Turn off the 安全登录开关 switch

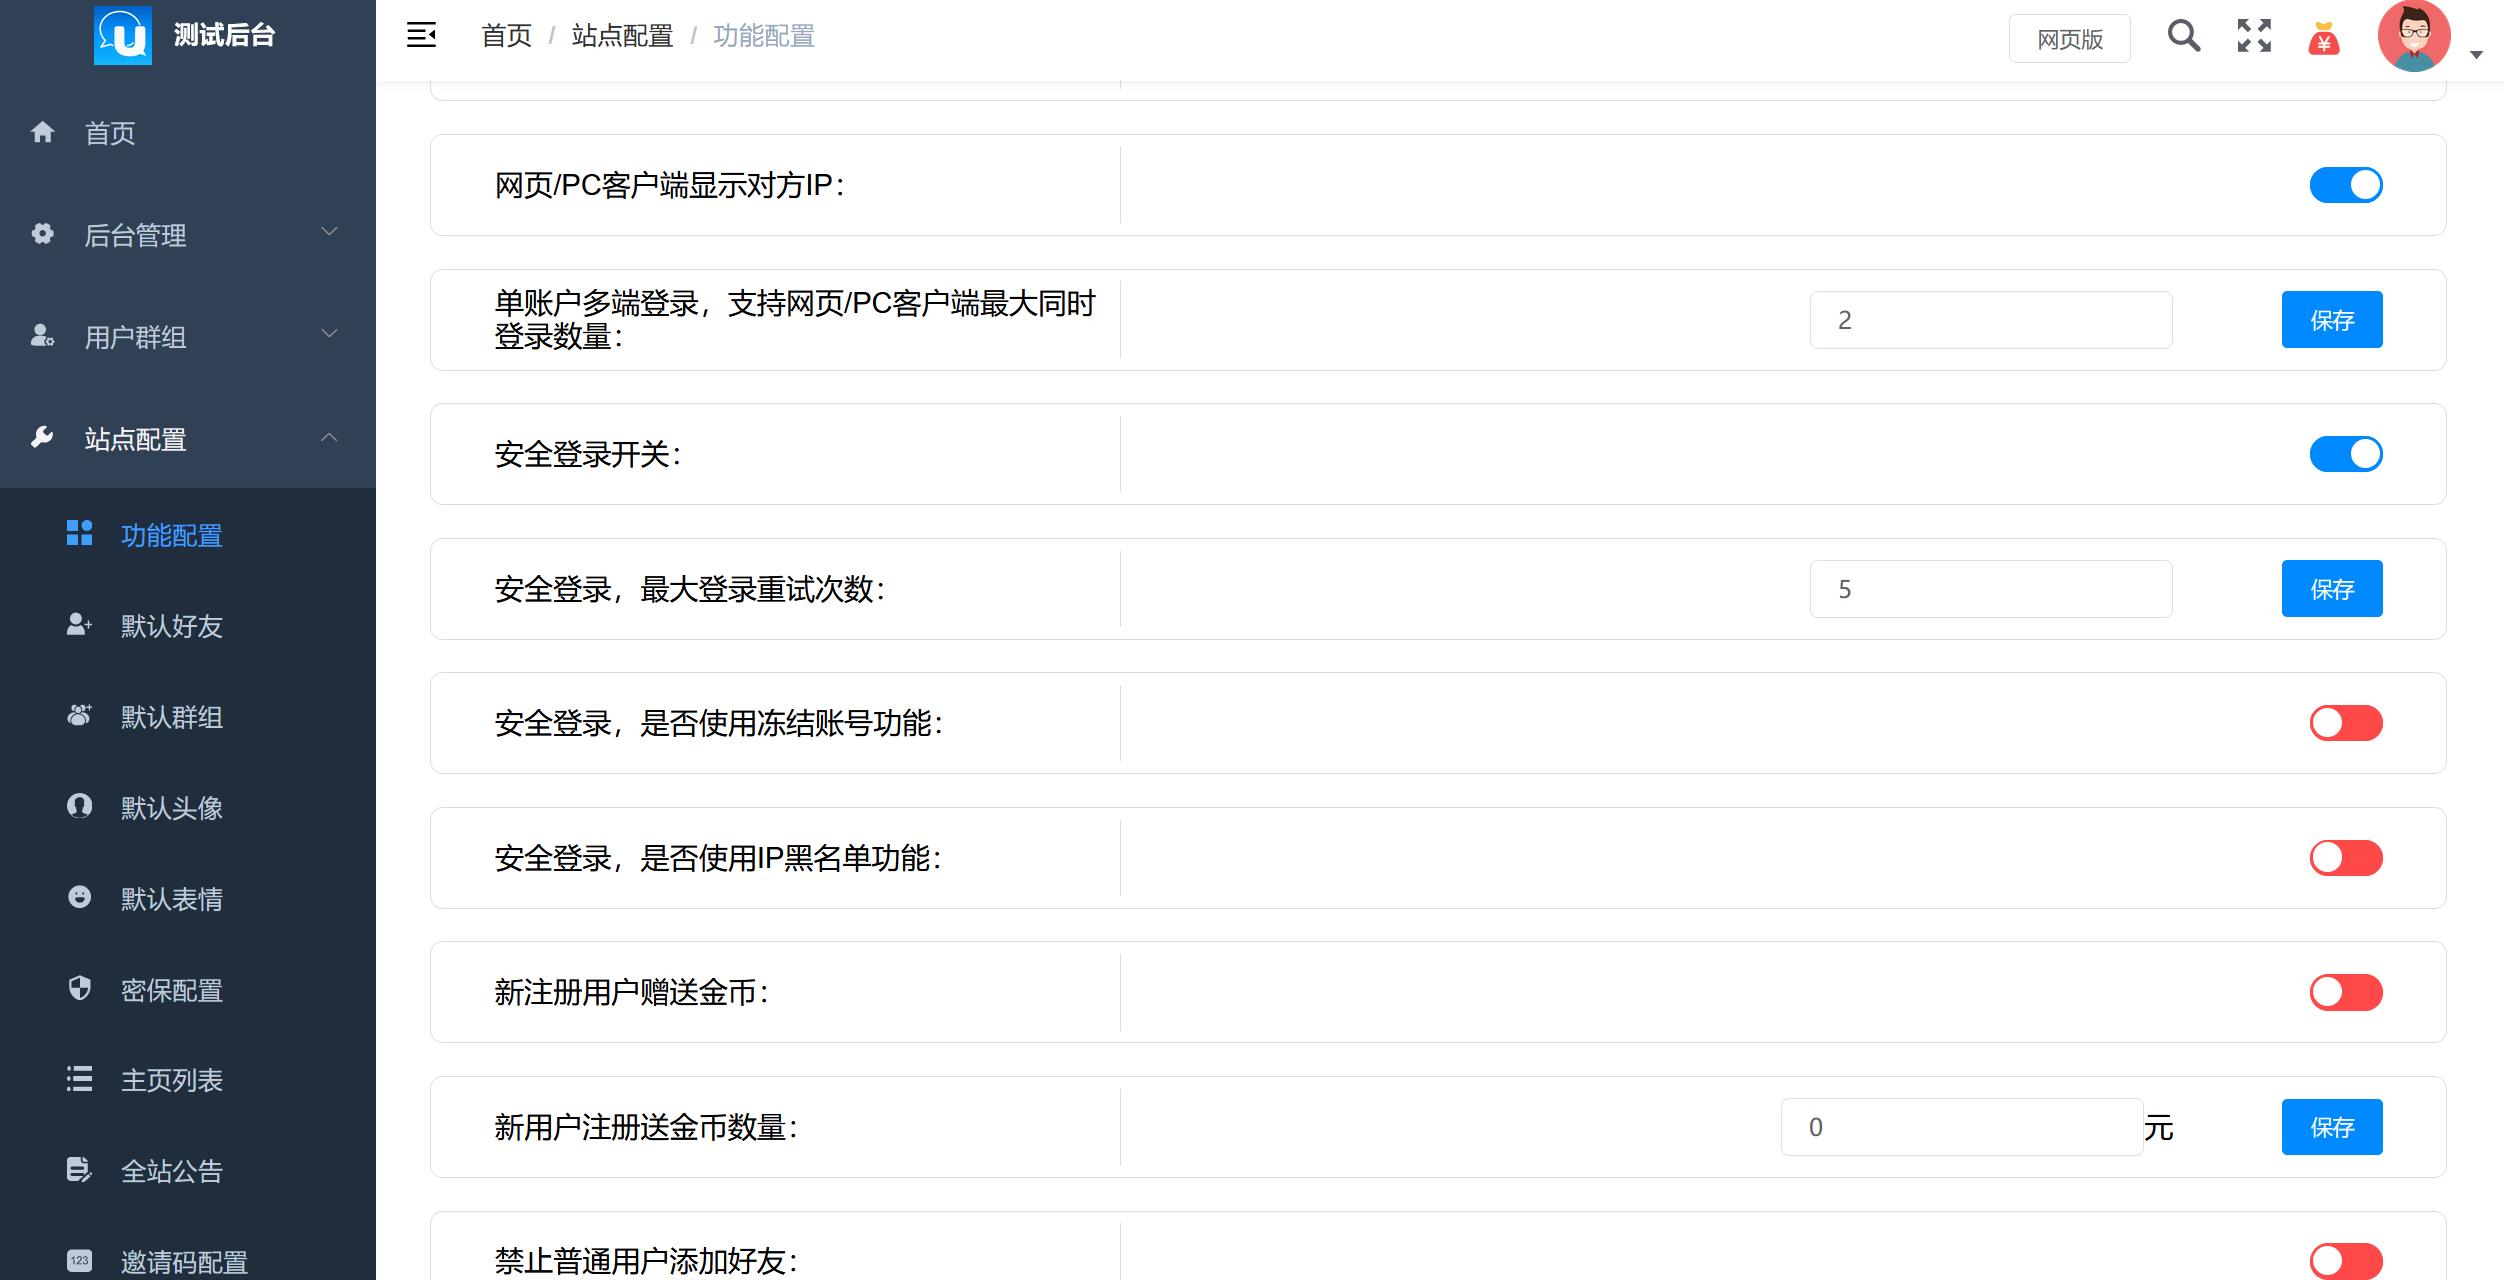[x=2345, y=453]
